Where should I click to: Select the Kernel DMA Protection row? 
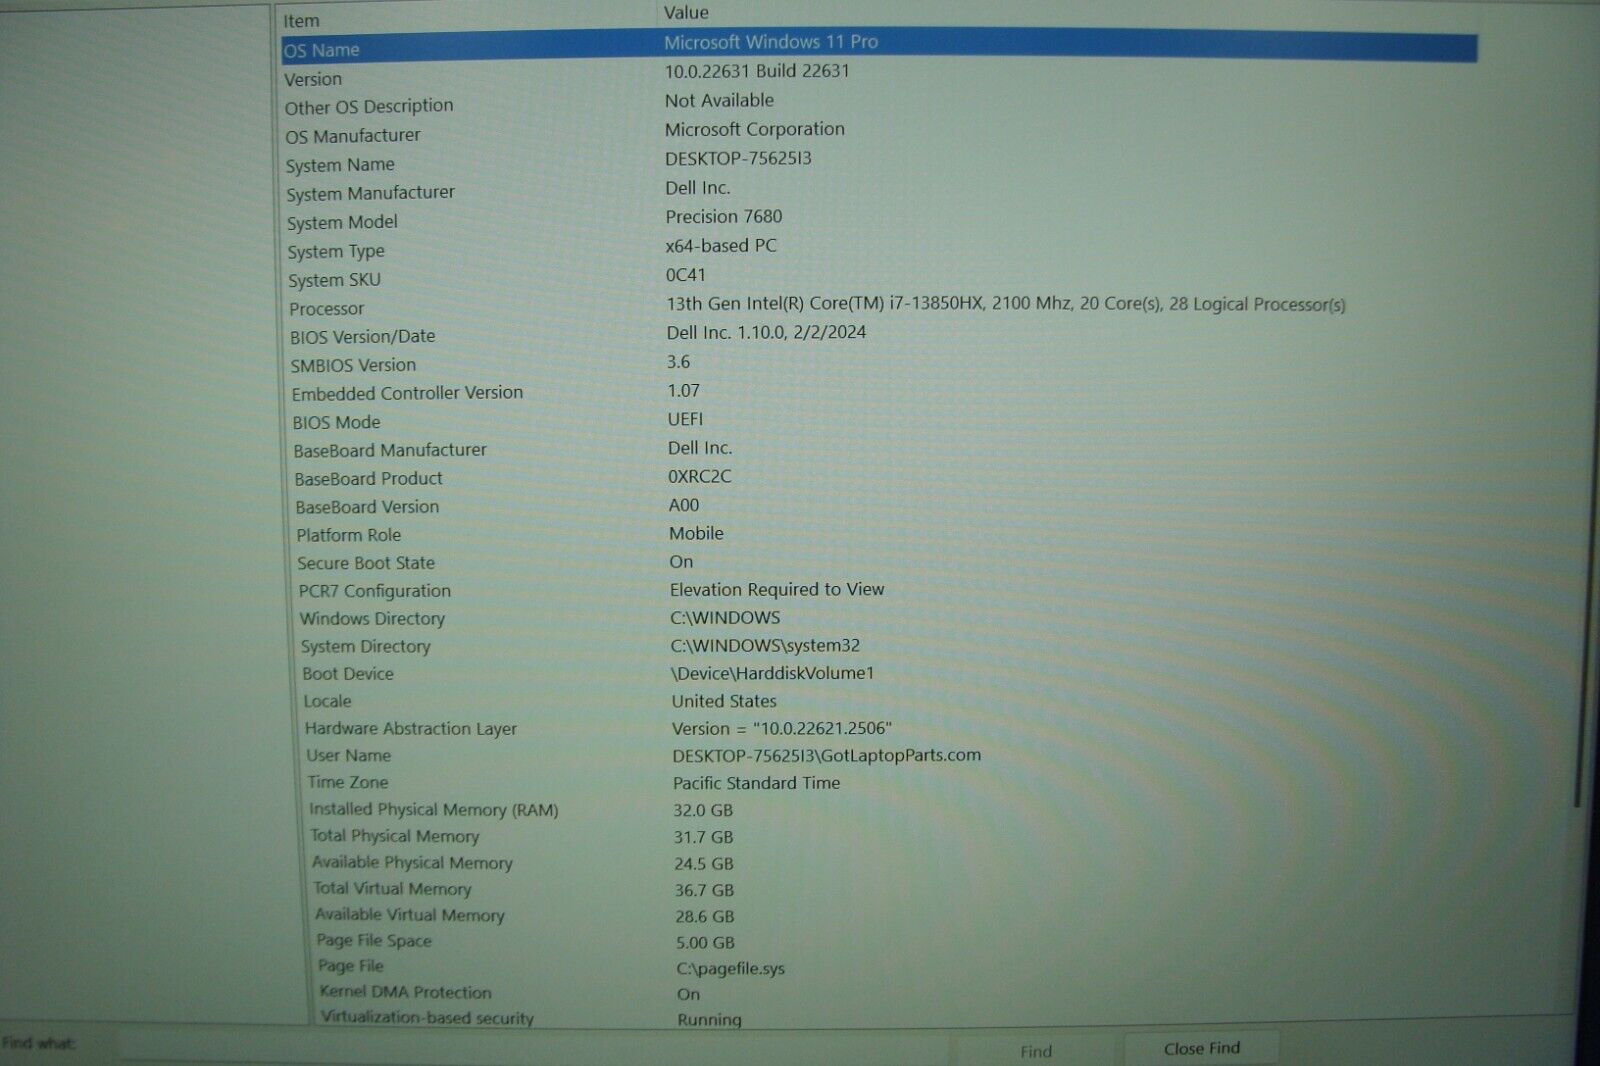click(405, 992)
